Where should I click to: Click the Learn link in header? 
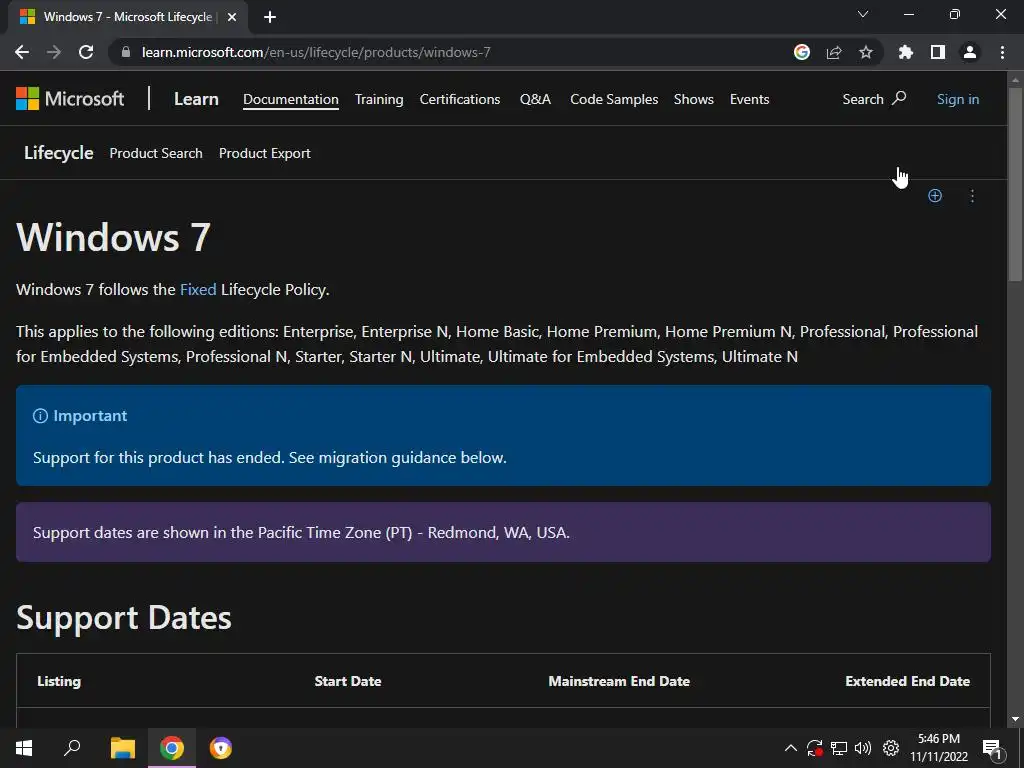[196, 99]
